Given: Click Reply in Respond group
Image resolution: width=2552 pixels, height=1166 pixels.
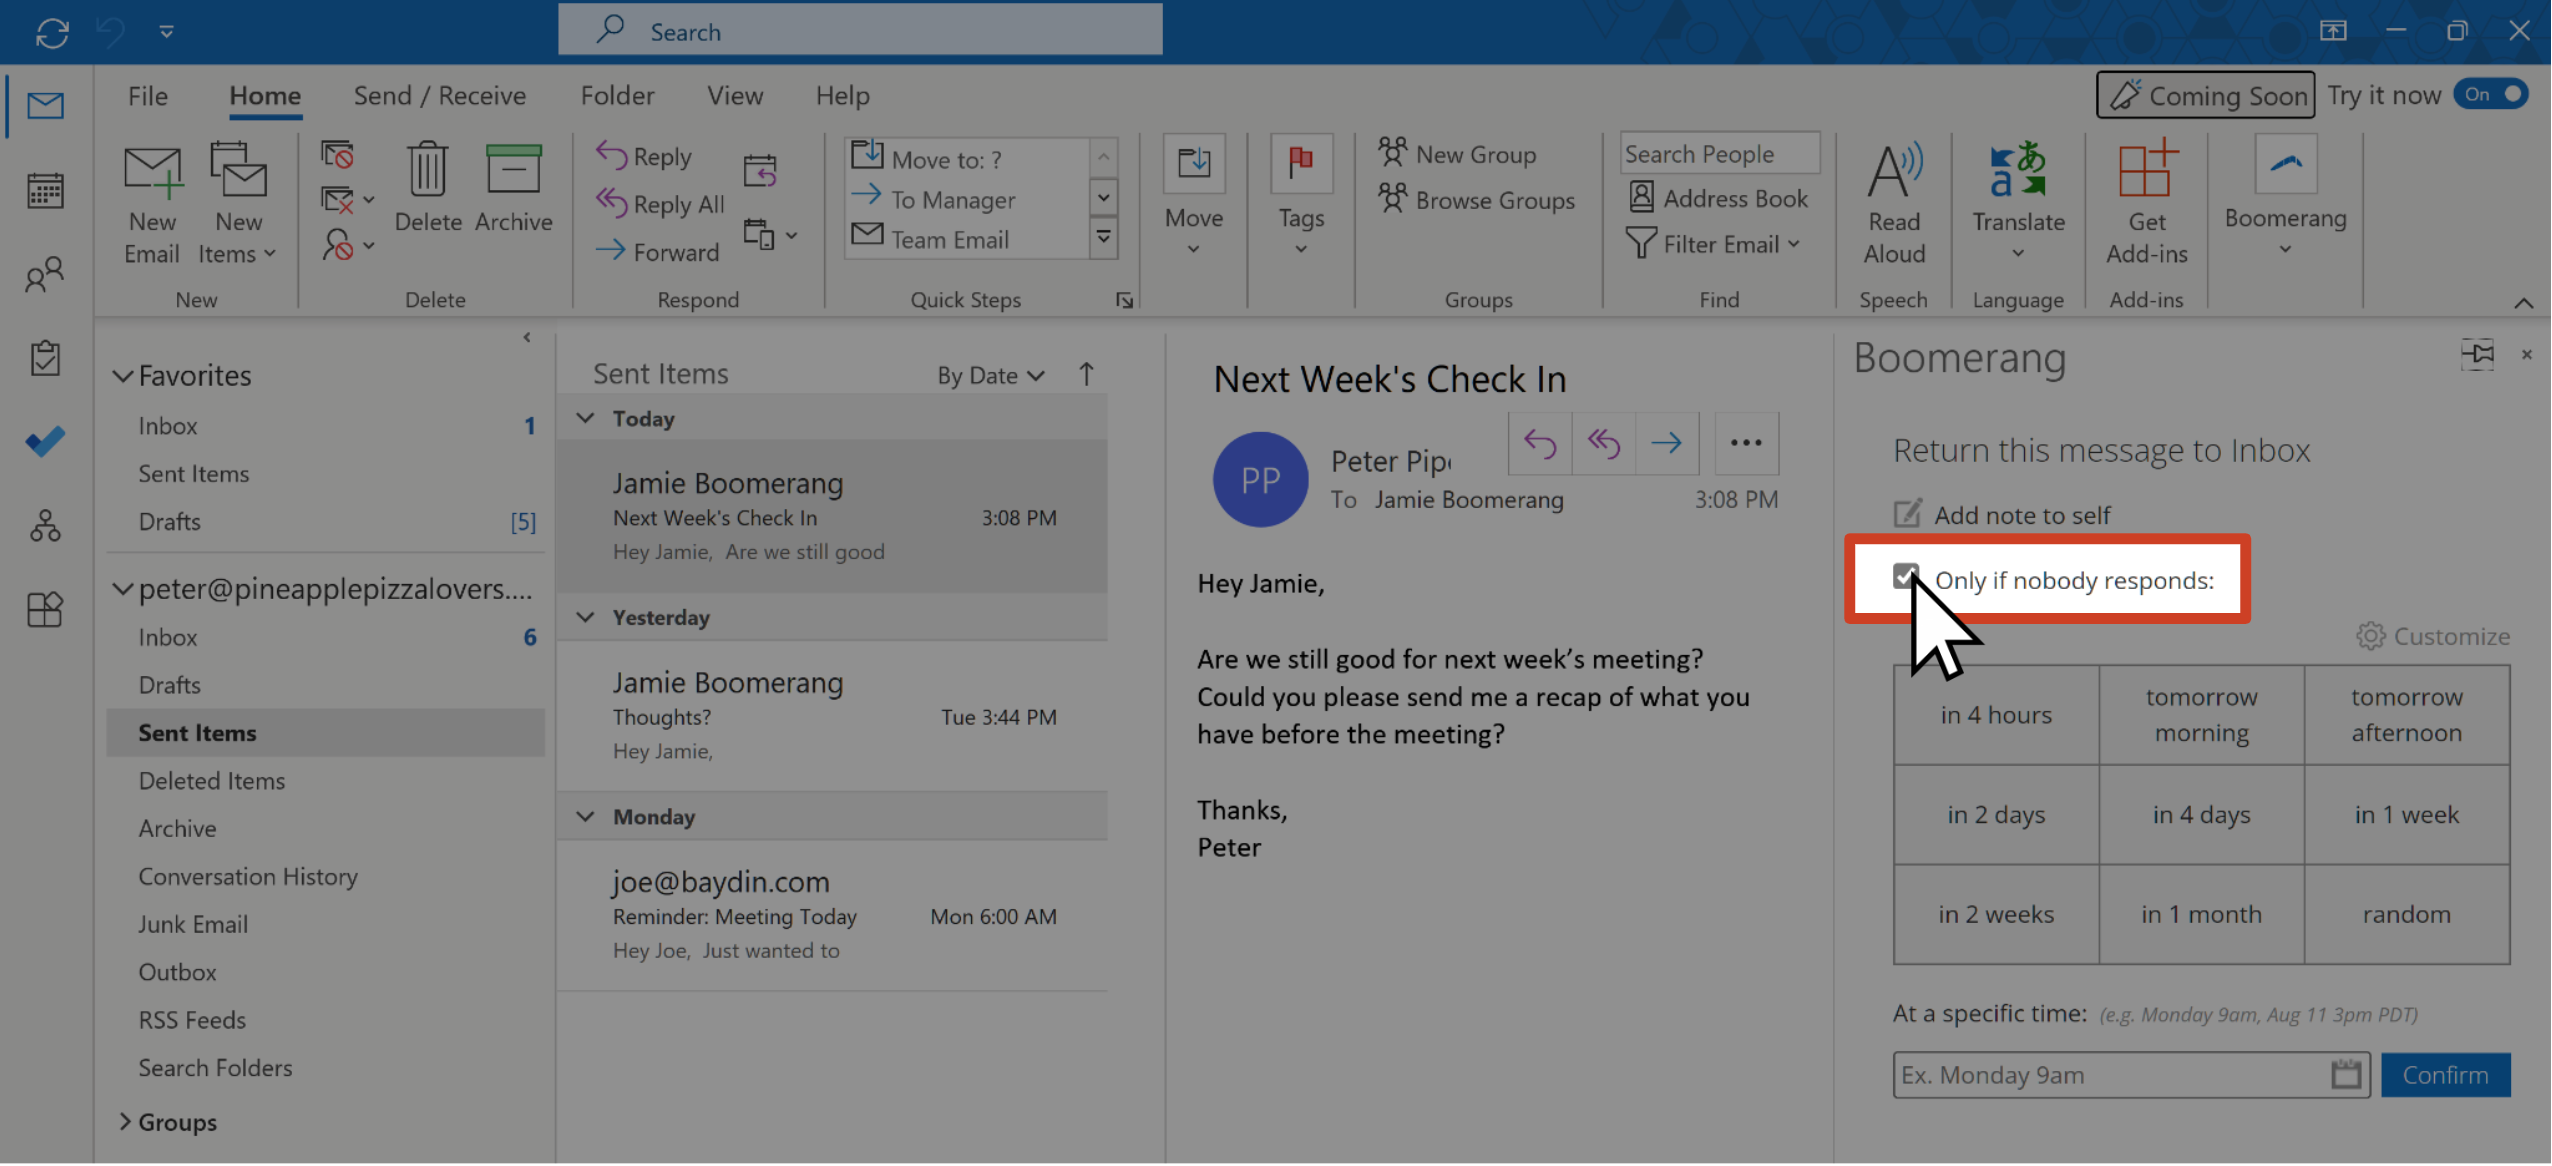Looking at the screenshot, I should coord(644,156).
